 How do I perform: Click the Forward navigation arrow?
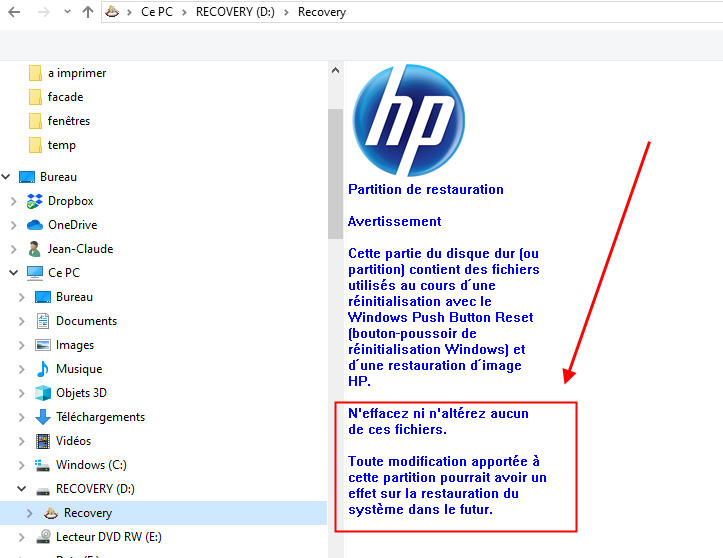click(x=43, y=12)
